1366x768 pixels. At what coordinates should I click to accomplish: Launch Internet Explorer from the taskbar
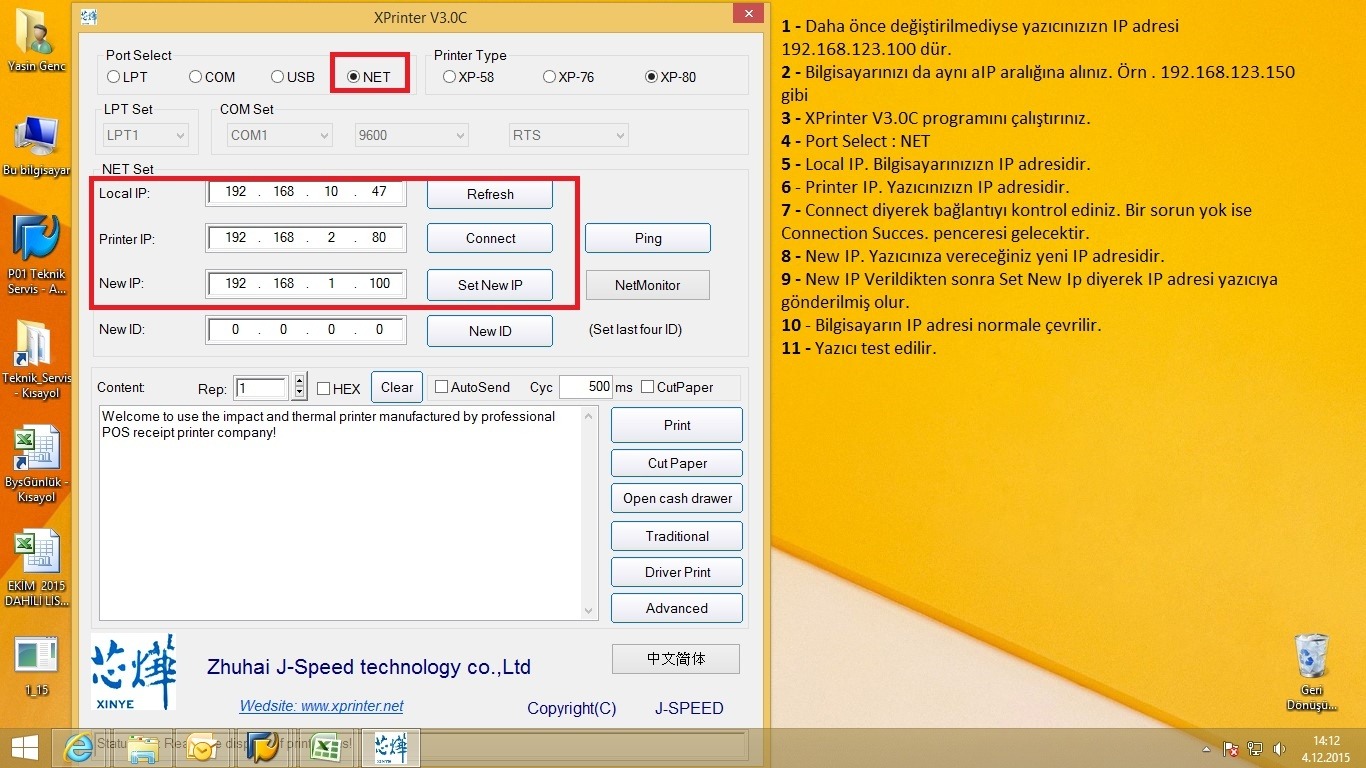(78, 748)
